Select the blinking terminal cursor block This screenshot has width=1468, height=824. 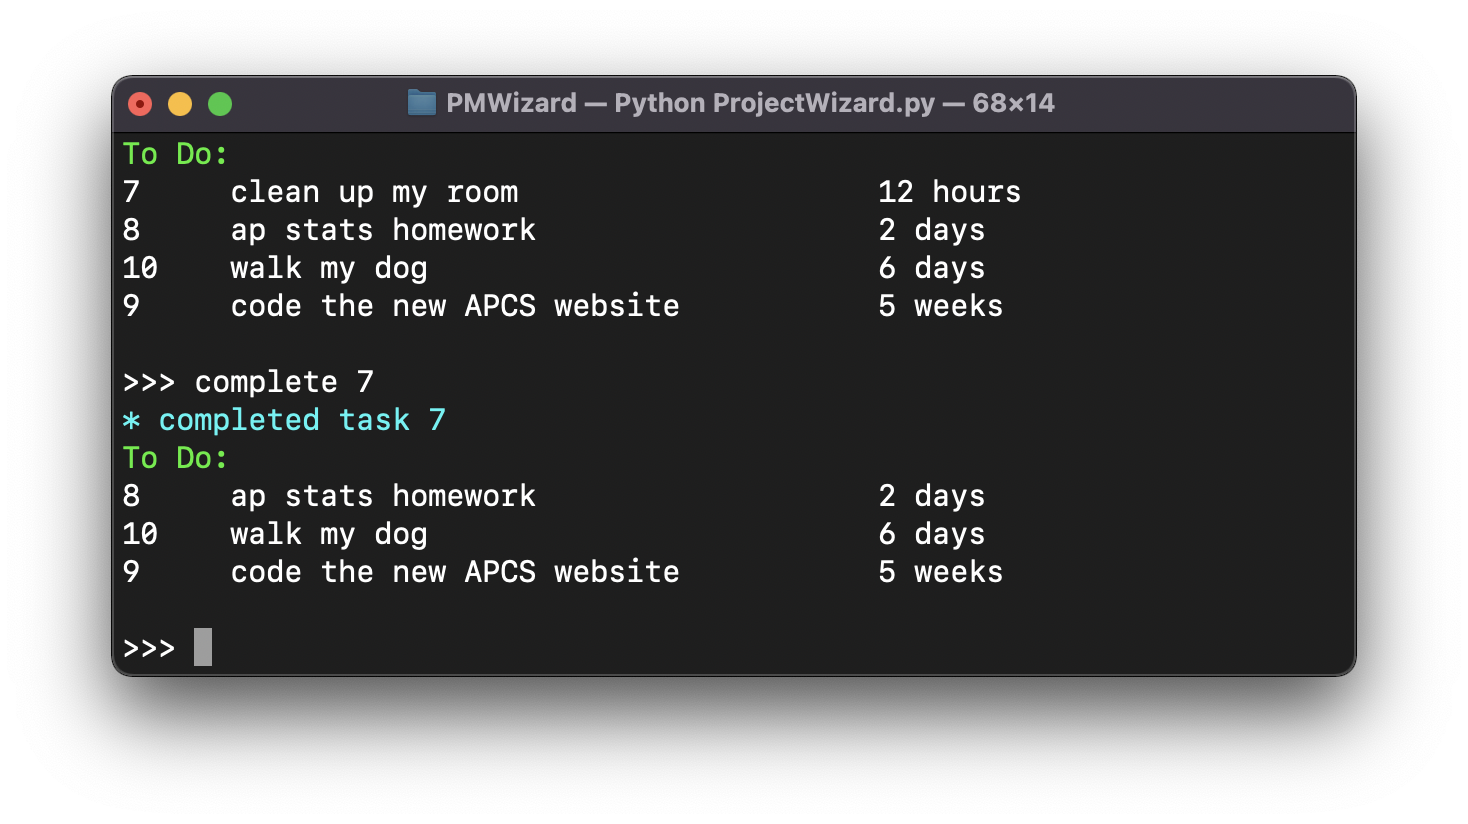pos(204,647)
